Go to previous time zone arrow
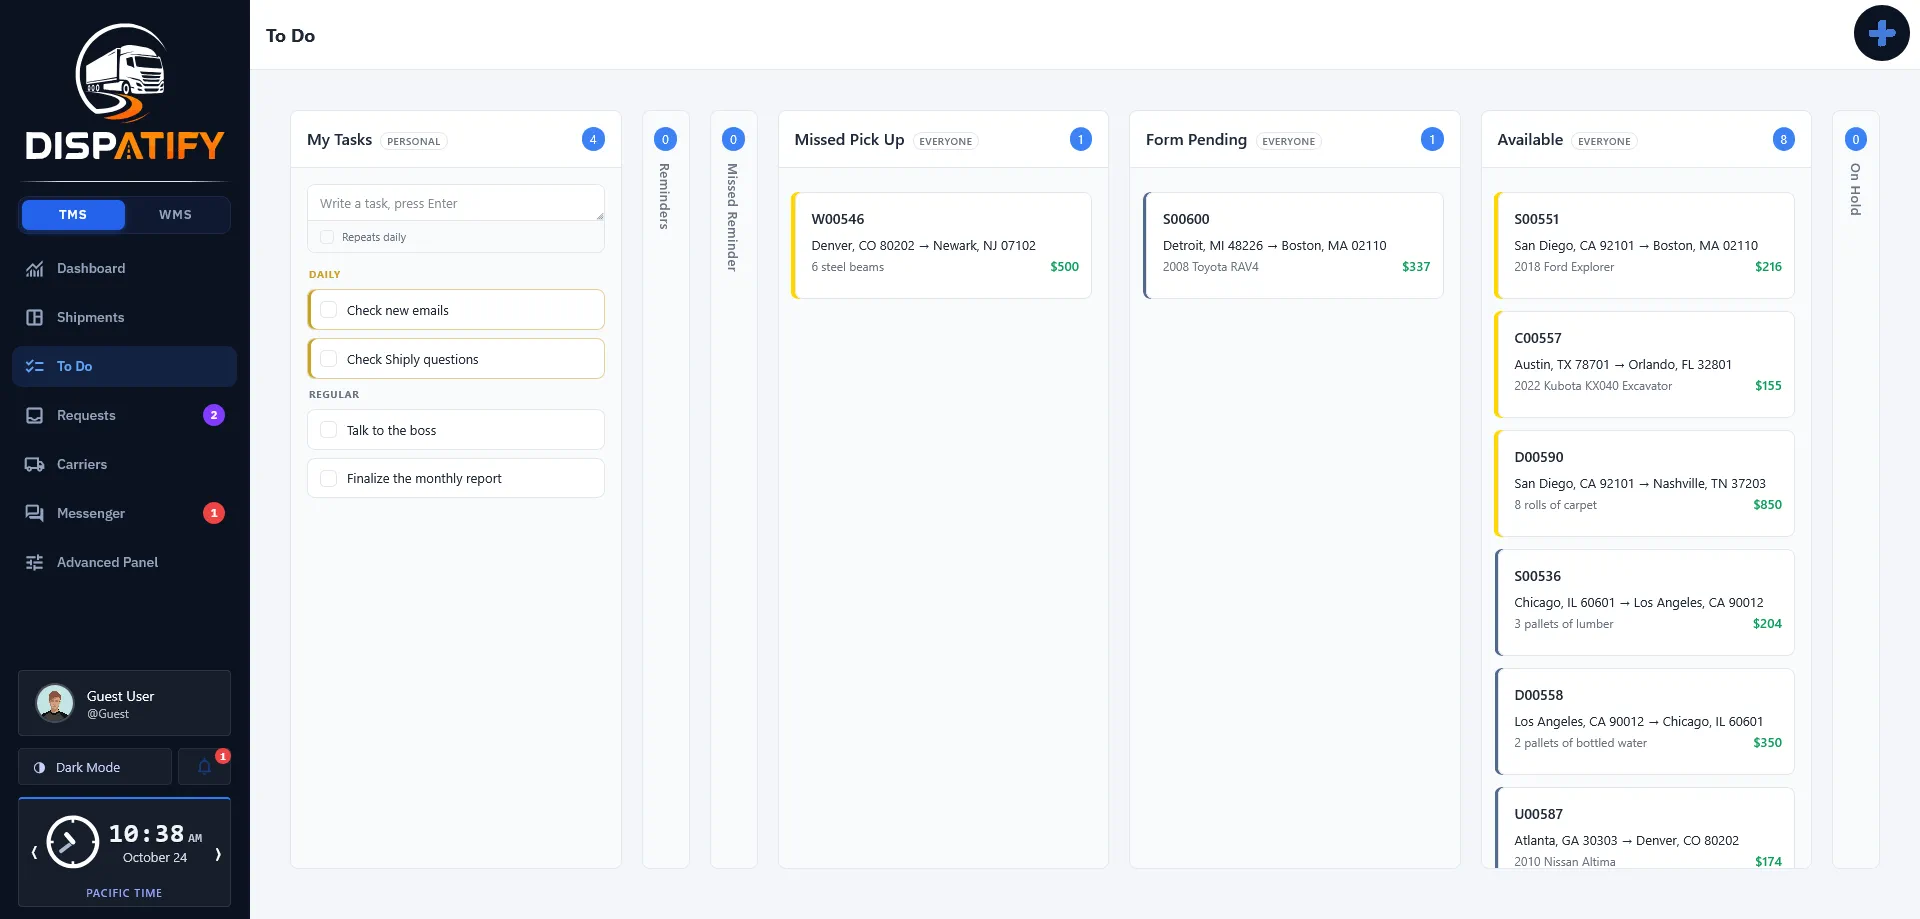1920x919 pixels. (34, 853)
